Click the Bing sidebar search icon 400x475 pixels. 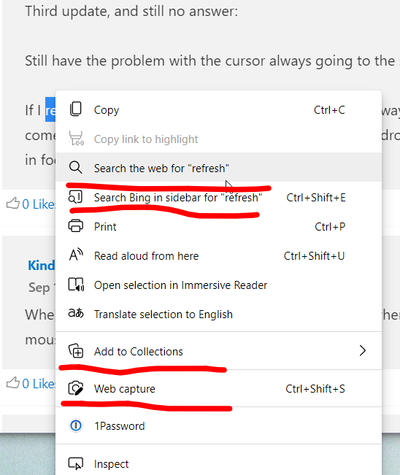click(x=75, y=197)
